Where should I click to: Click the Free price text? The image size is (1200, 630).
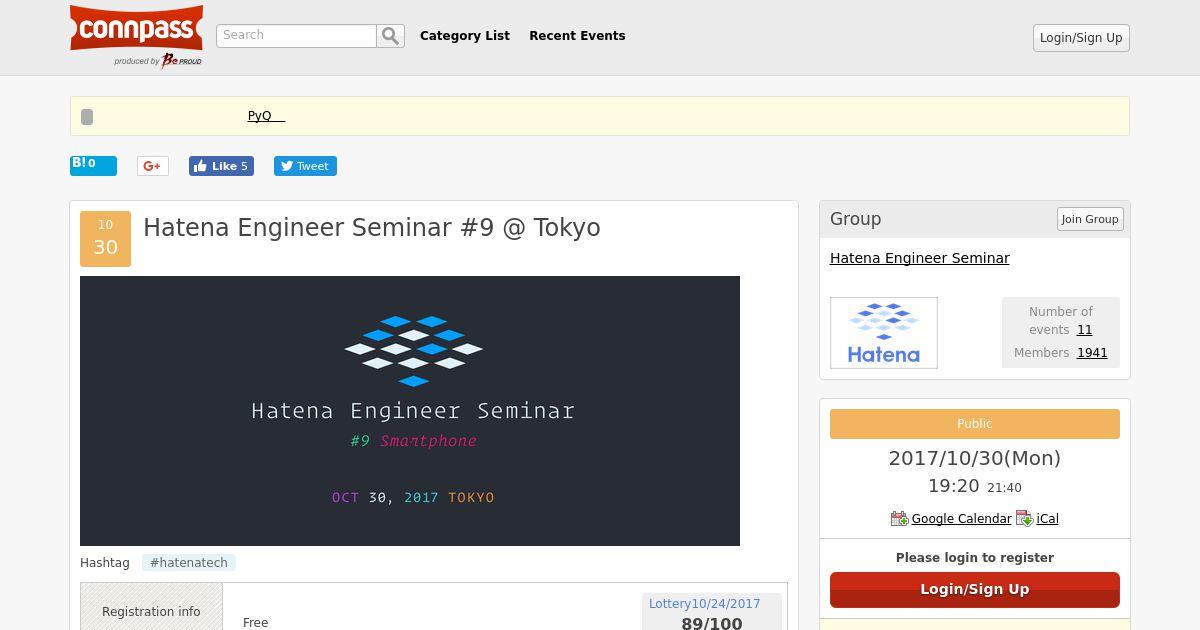tap(256, 622)
